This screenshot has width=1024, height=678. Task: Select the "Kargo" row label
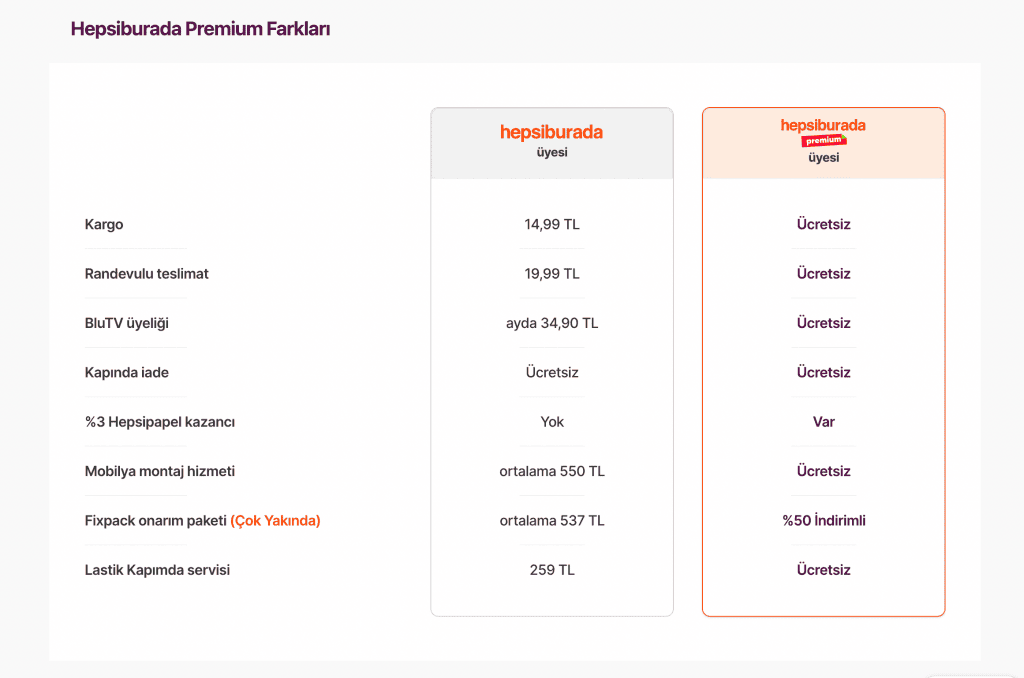[x=104, y=225]
